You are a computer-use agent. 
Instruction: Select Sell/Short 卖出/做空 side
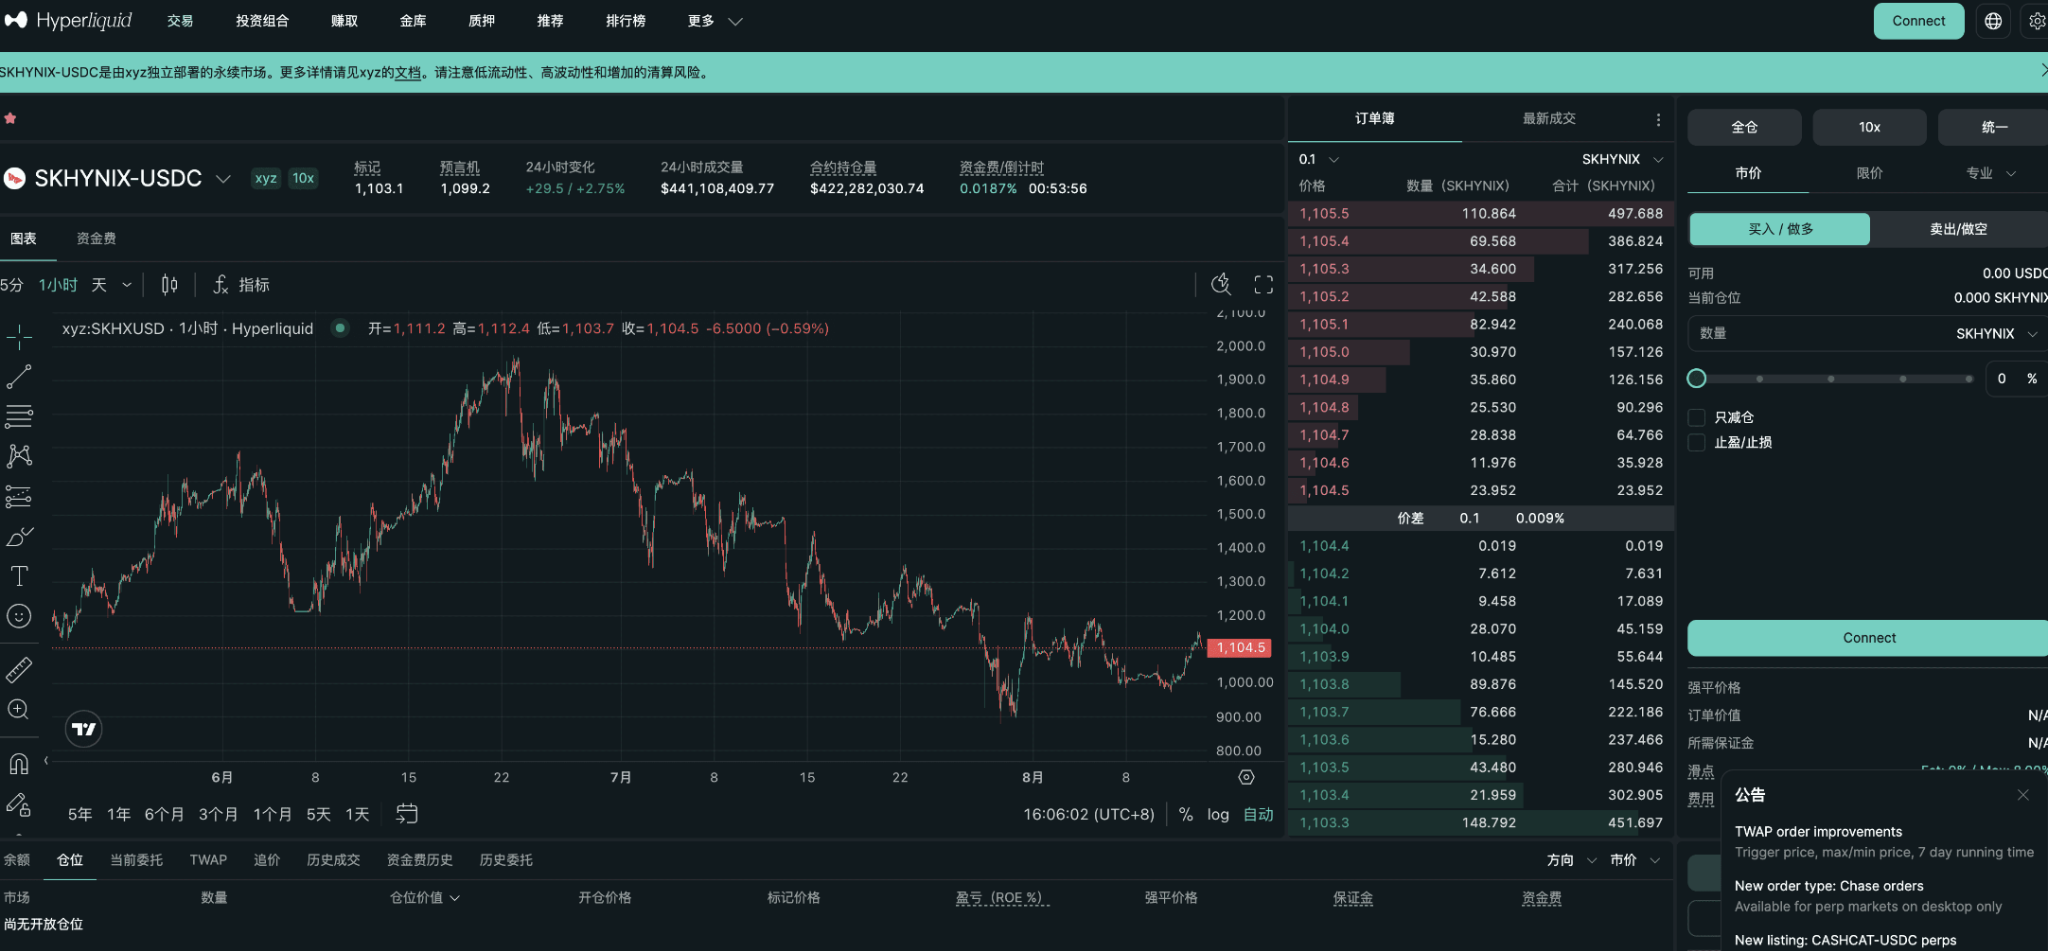pos(1958,229)
